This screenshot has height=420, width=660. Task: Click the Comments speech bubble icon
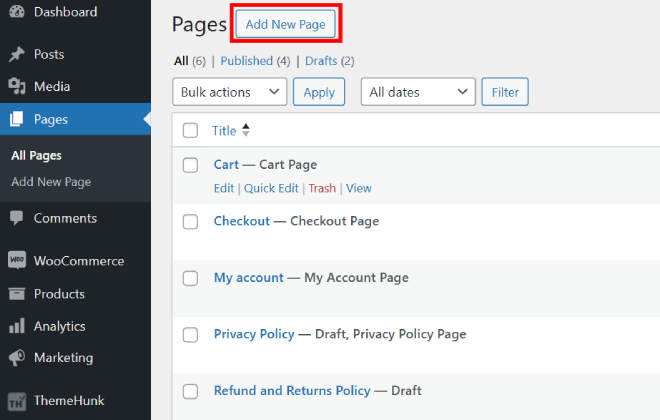coord(16,218)
